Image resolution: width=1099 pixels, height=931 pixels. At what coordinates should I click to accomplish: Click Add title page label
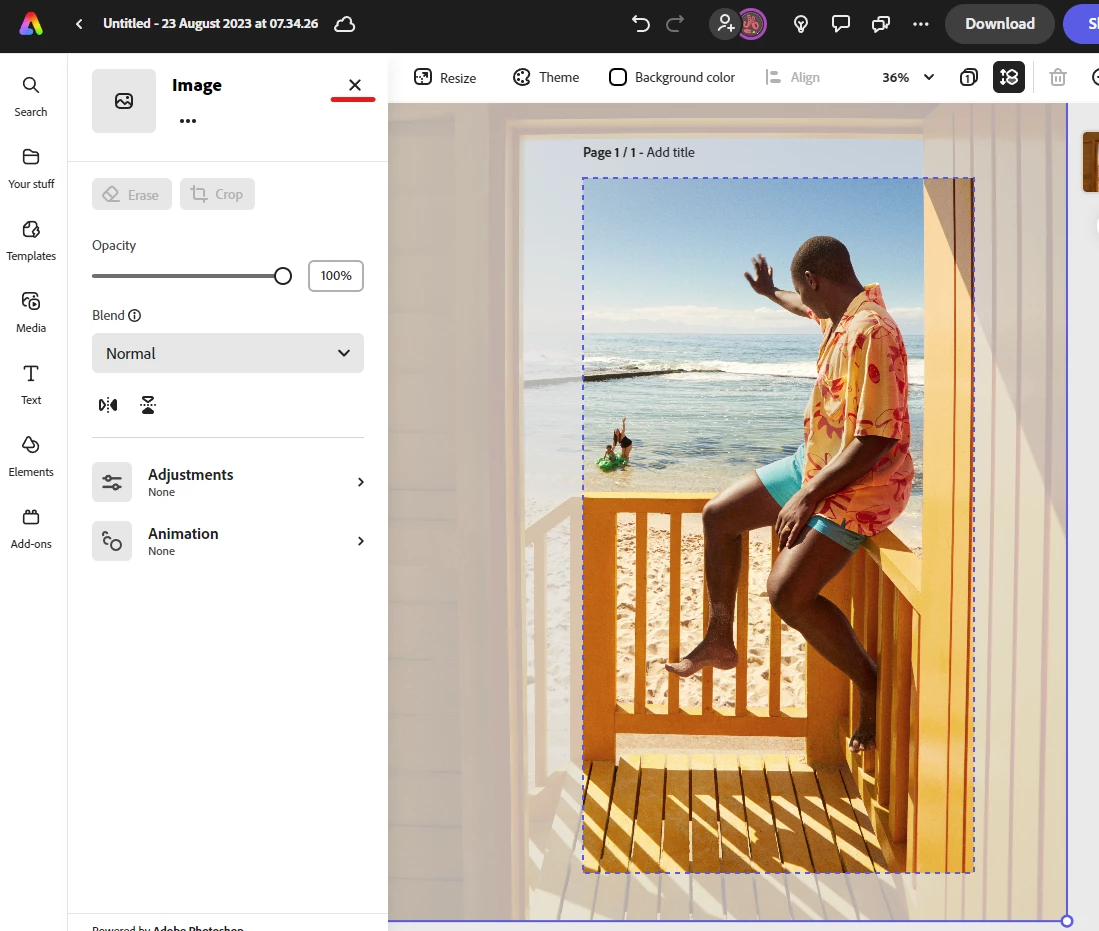pos(670,152)
